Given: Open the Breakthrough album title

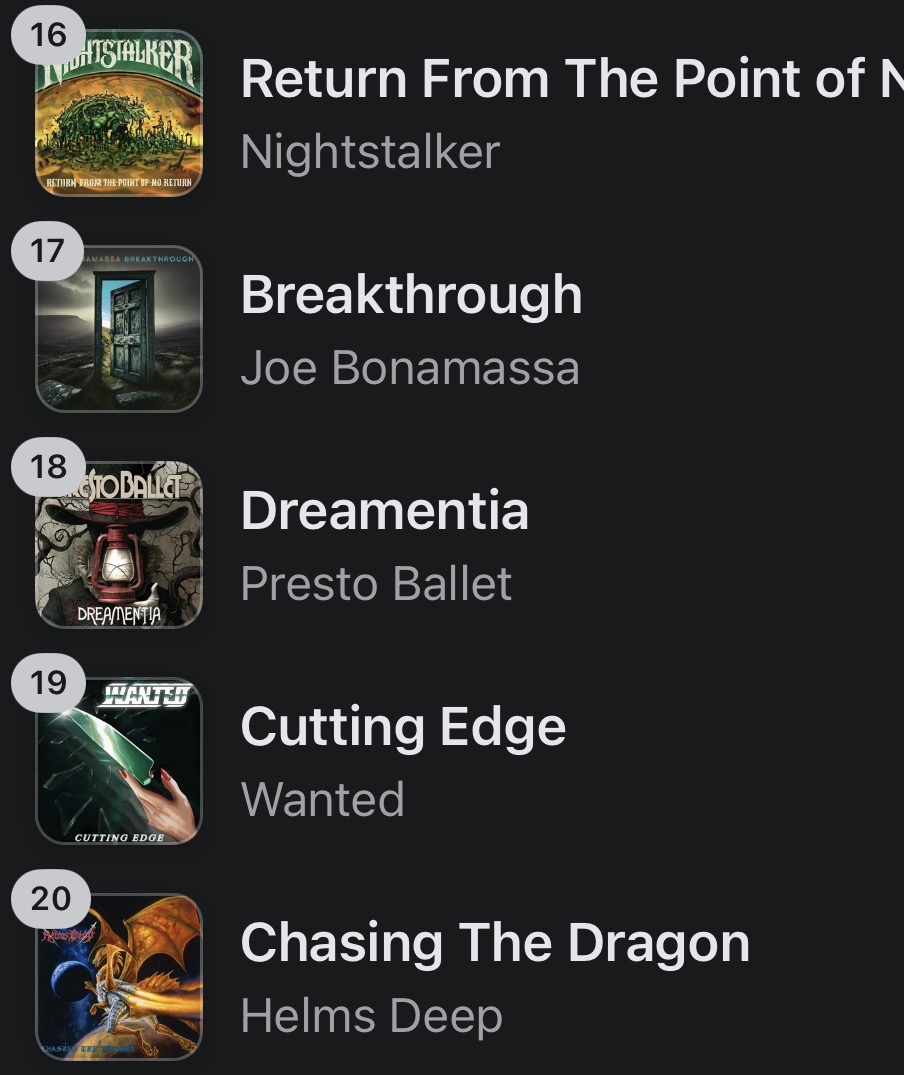Looking at the screenshot, I should pos(411,294).
